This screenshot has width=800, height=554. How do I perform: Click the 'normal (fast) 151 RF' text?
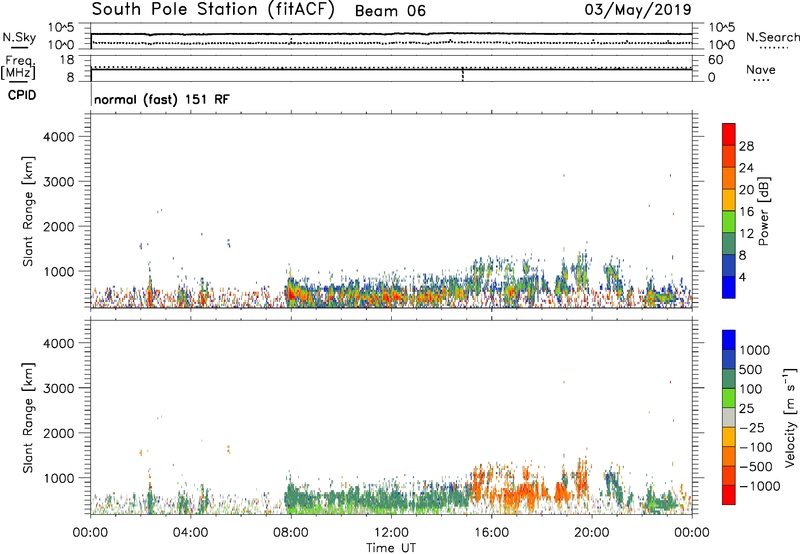162,99
